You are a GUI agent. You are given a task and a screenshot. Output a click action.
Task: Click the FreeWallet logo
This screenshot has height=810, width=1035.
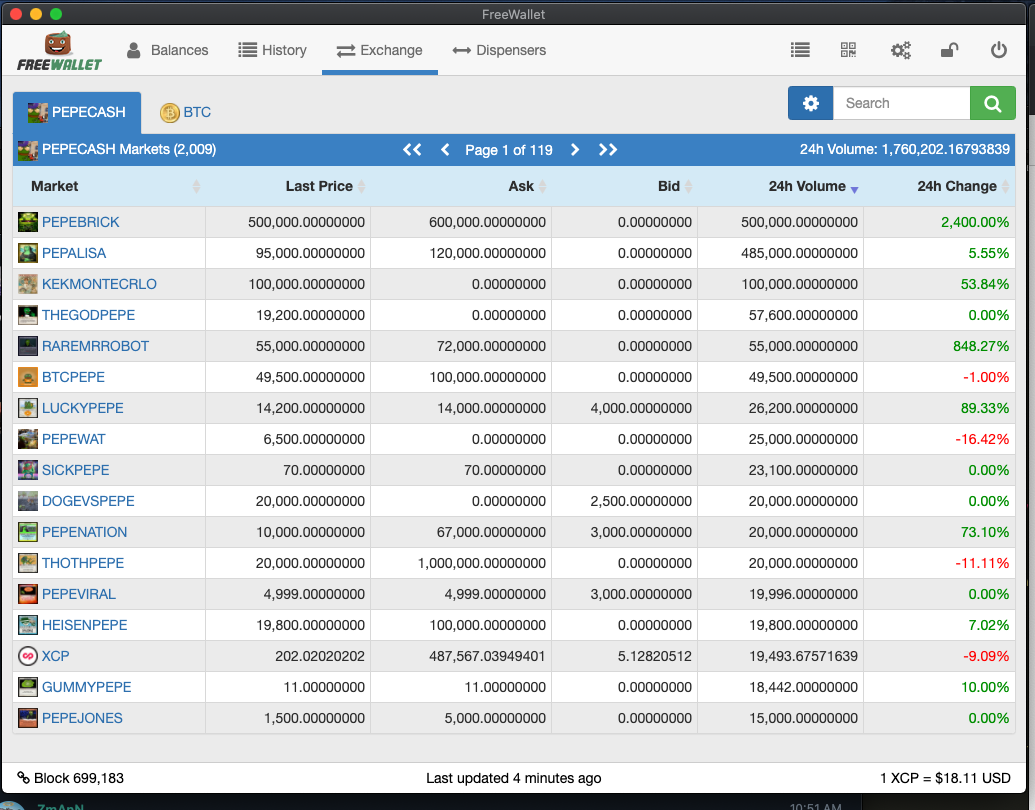pos(59,51)
